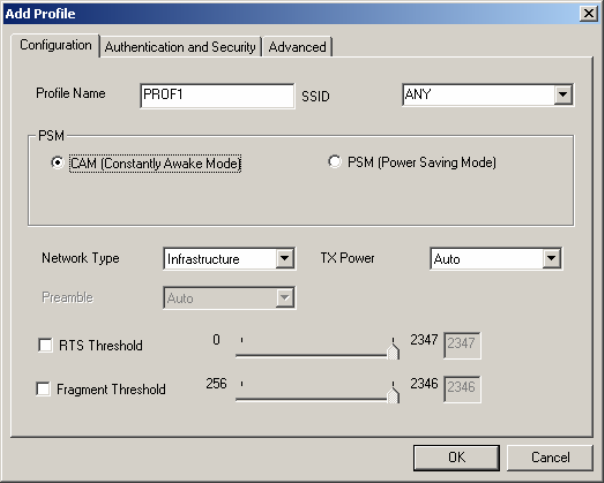Click the grayed-out Preamble label
Screen dimensions: 604x483
pyautogui.click(x=67, y=297)
